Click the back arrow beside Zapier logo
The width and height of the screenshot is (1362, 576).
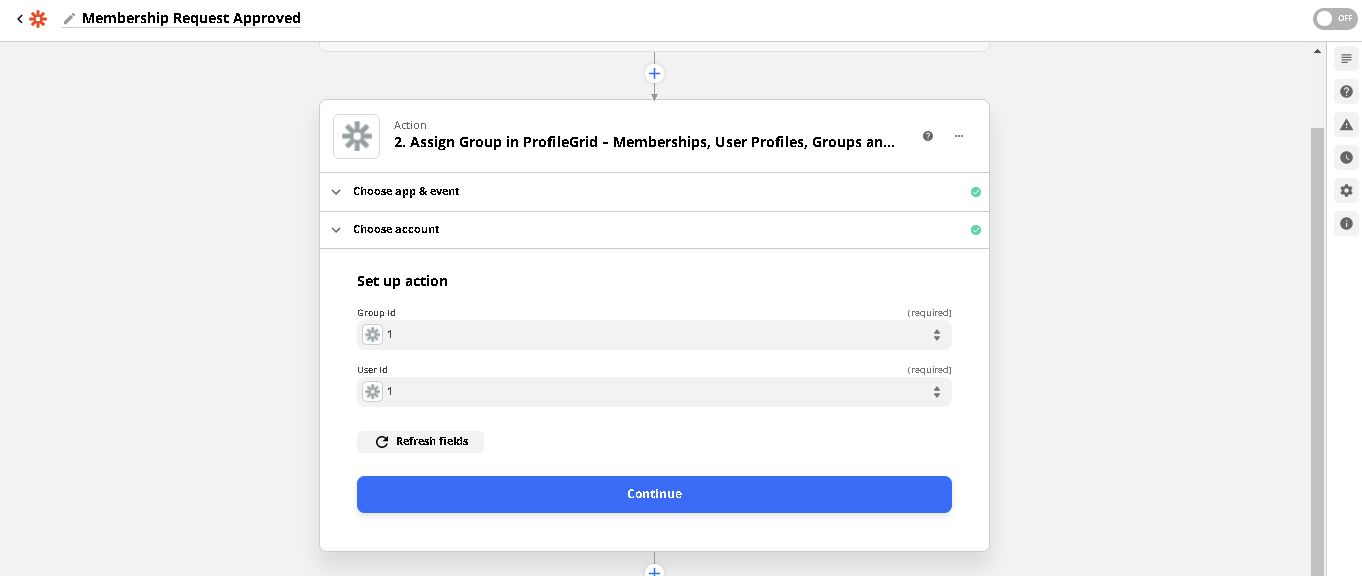click(19, 19)
